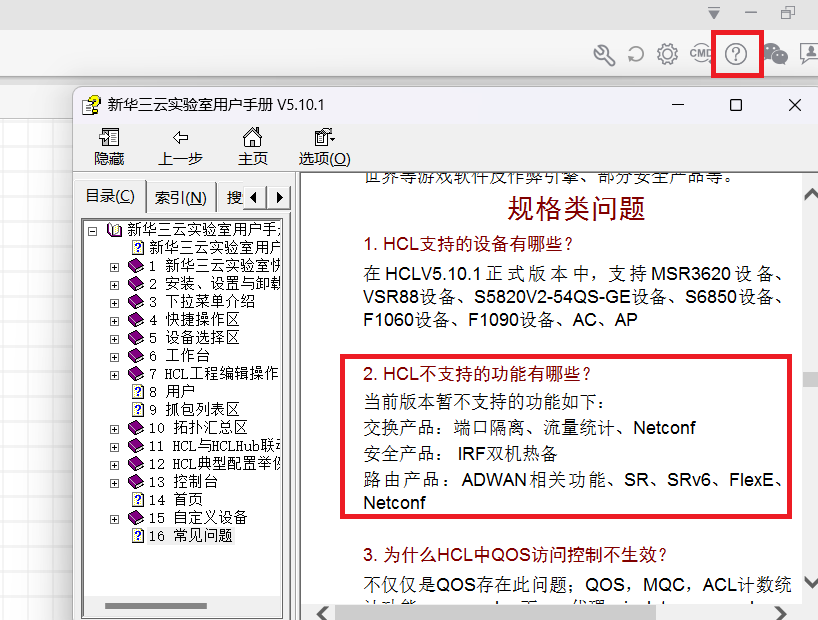Expand chapter 10 拓扑汇总区 node
Viewport: 818px width, 620px height.
coord(114,429)
